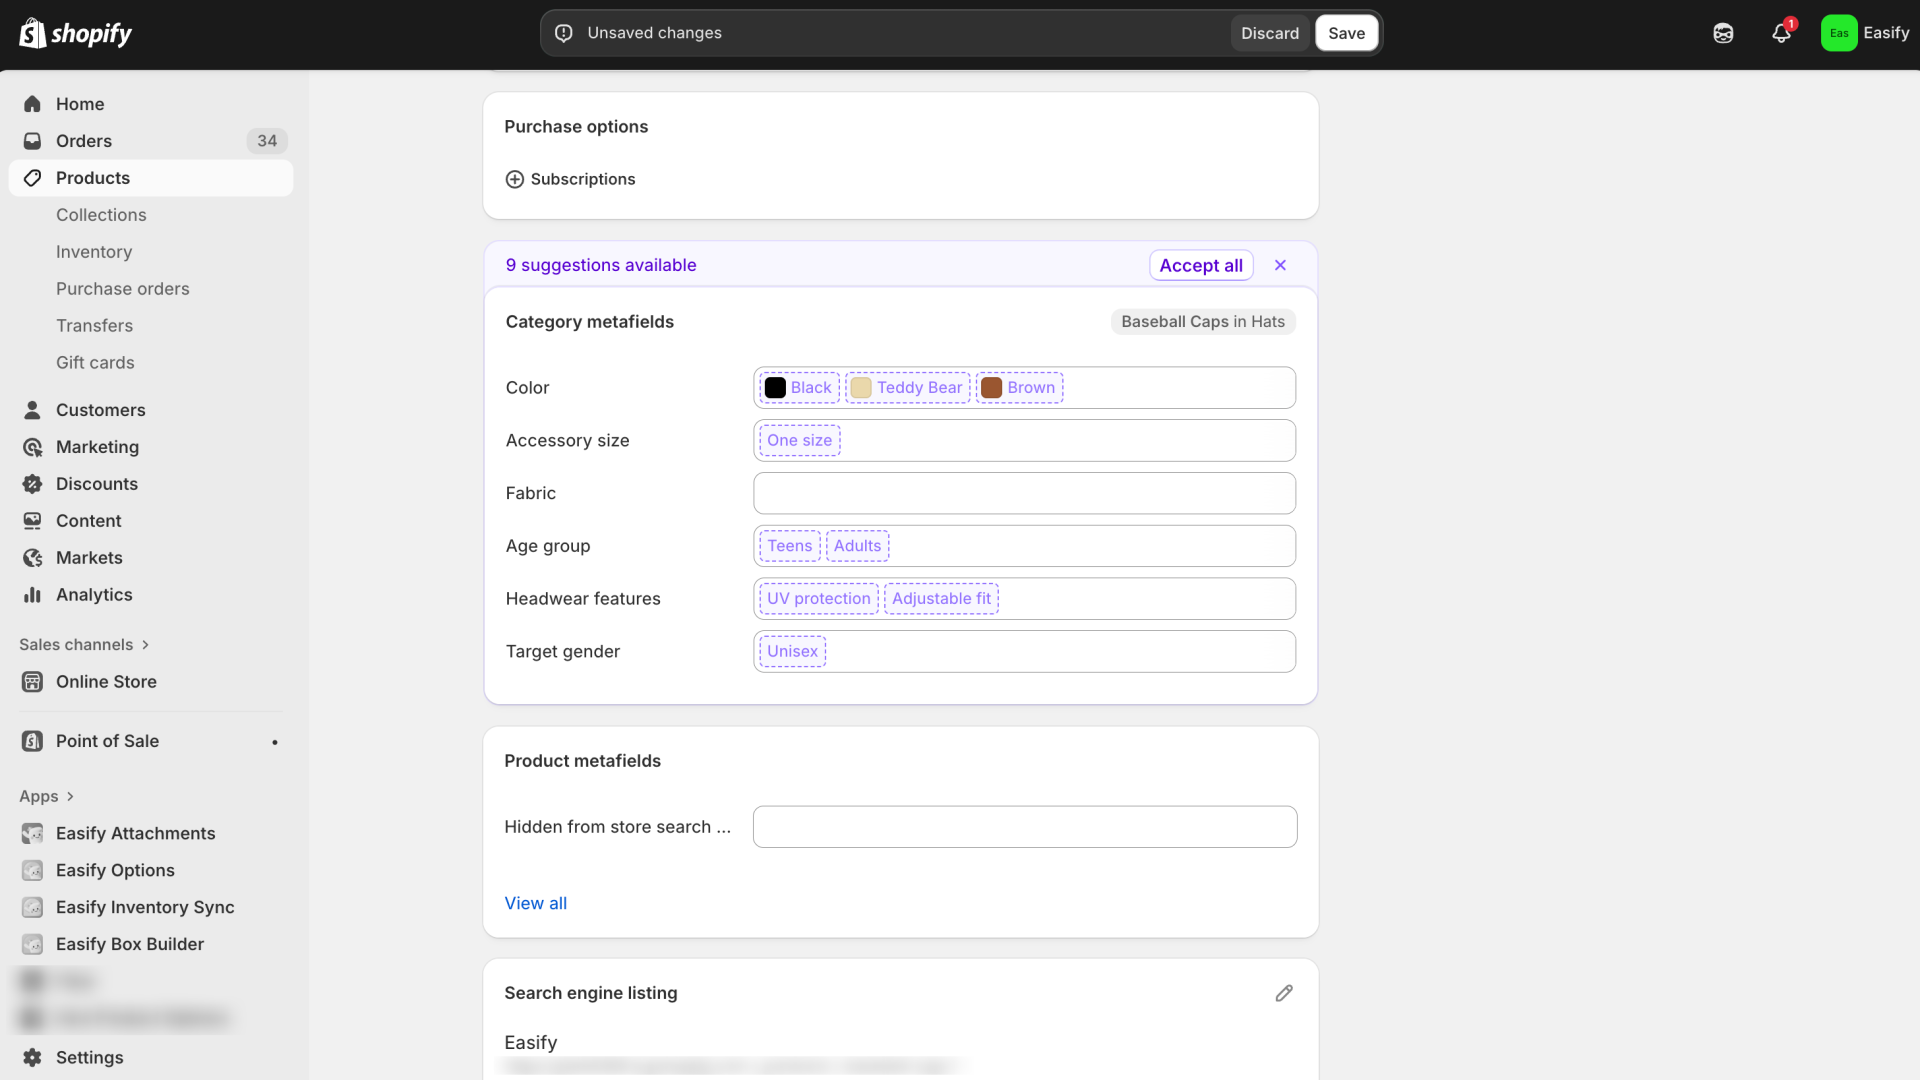Dismiss the suggestions banner
Viewport: 1920px width, 1080px height.
point(1280,265)
